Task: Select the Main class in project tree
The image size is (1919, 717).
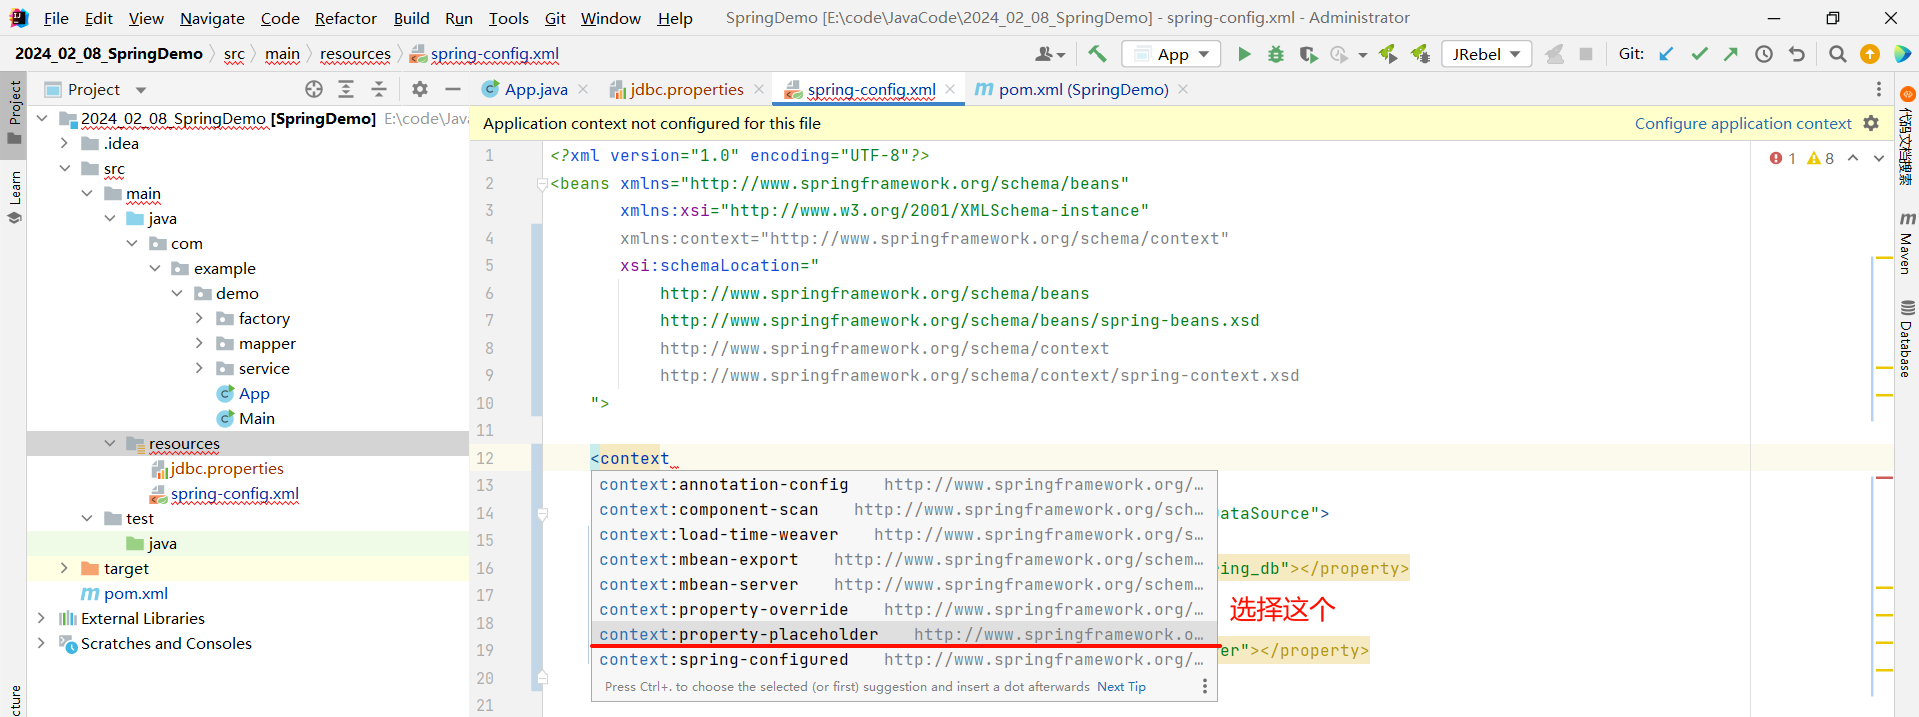Action: [256, 418]
